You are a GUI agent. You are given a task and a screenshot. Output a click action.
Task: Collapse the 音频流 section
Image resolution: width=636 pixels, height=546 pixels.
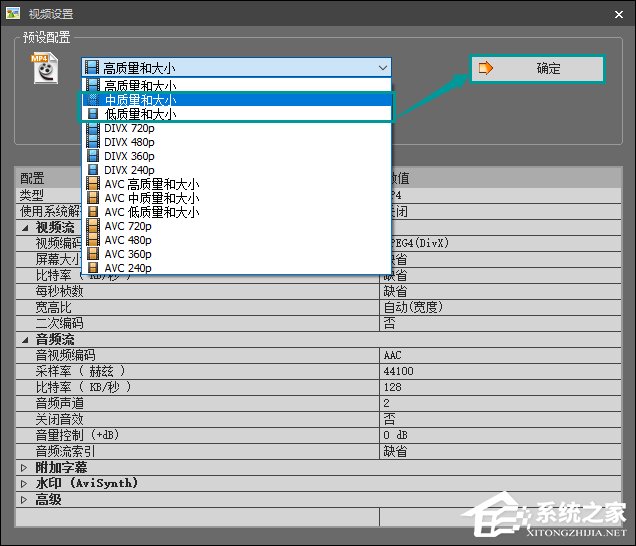coord(26,340)
